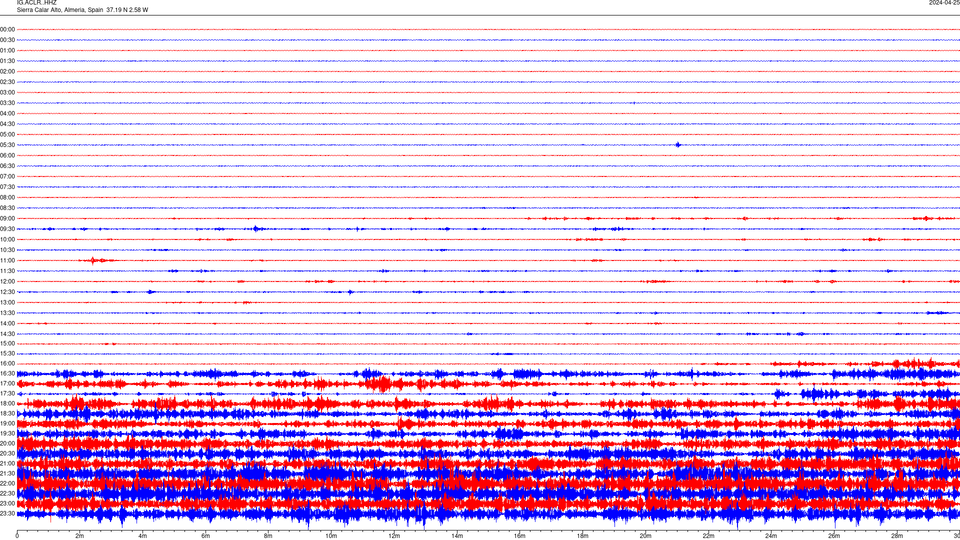Click the 20m tick label on time axis
The image size is (960, 540).
coord(645,536)
